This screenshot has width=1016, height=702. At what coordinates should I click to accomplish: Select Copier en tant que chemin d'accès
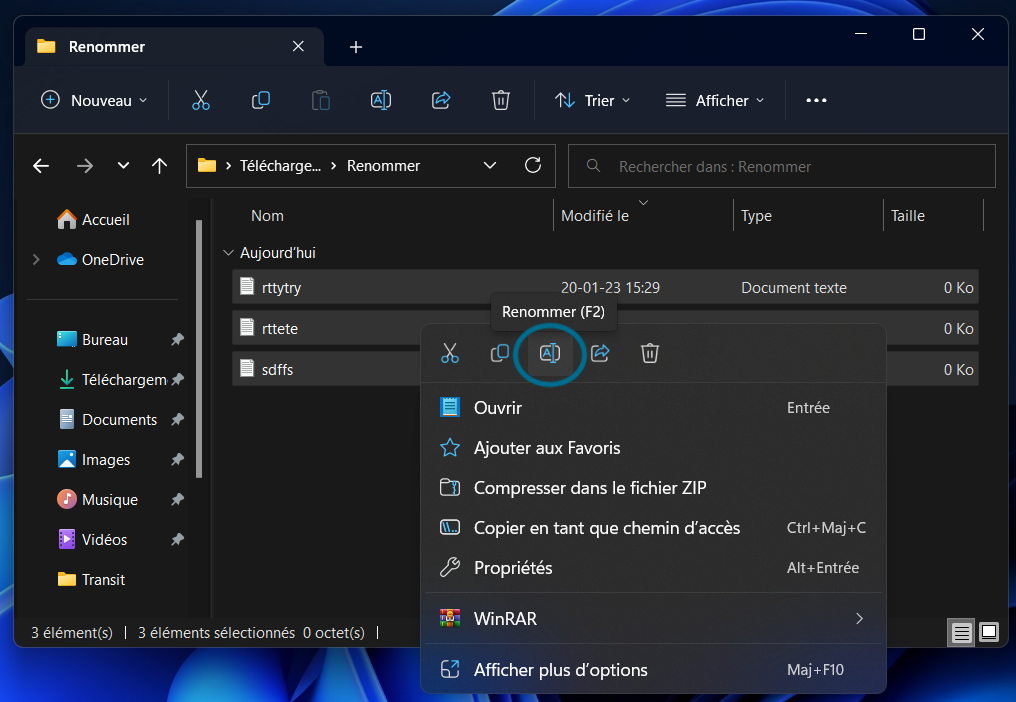(x=653, y=528)
